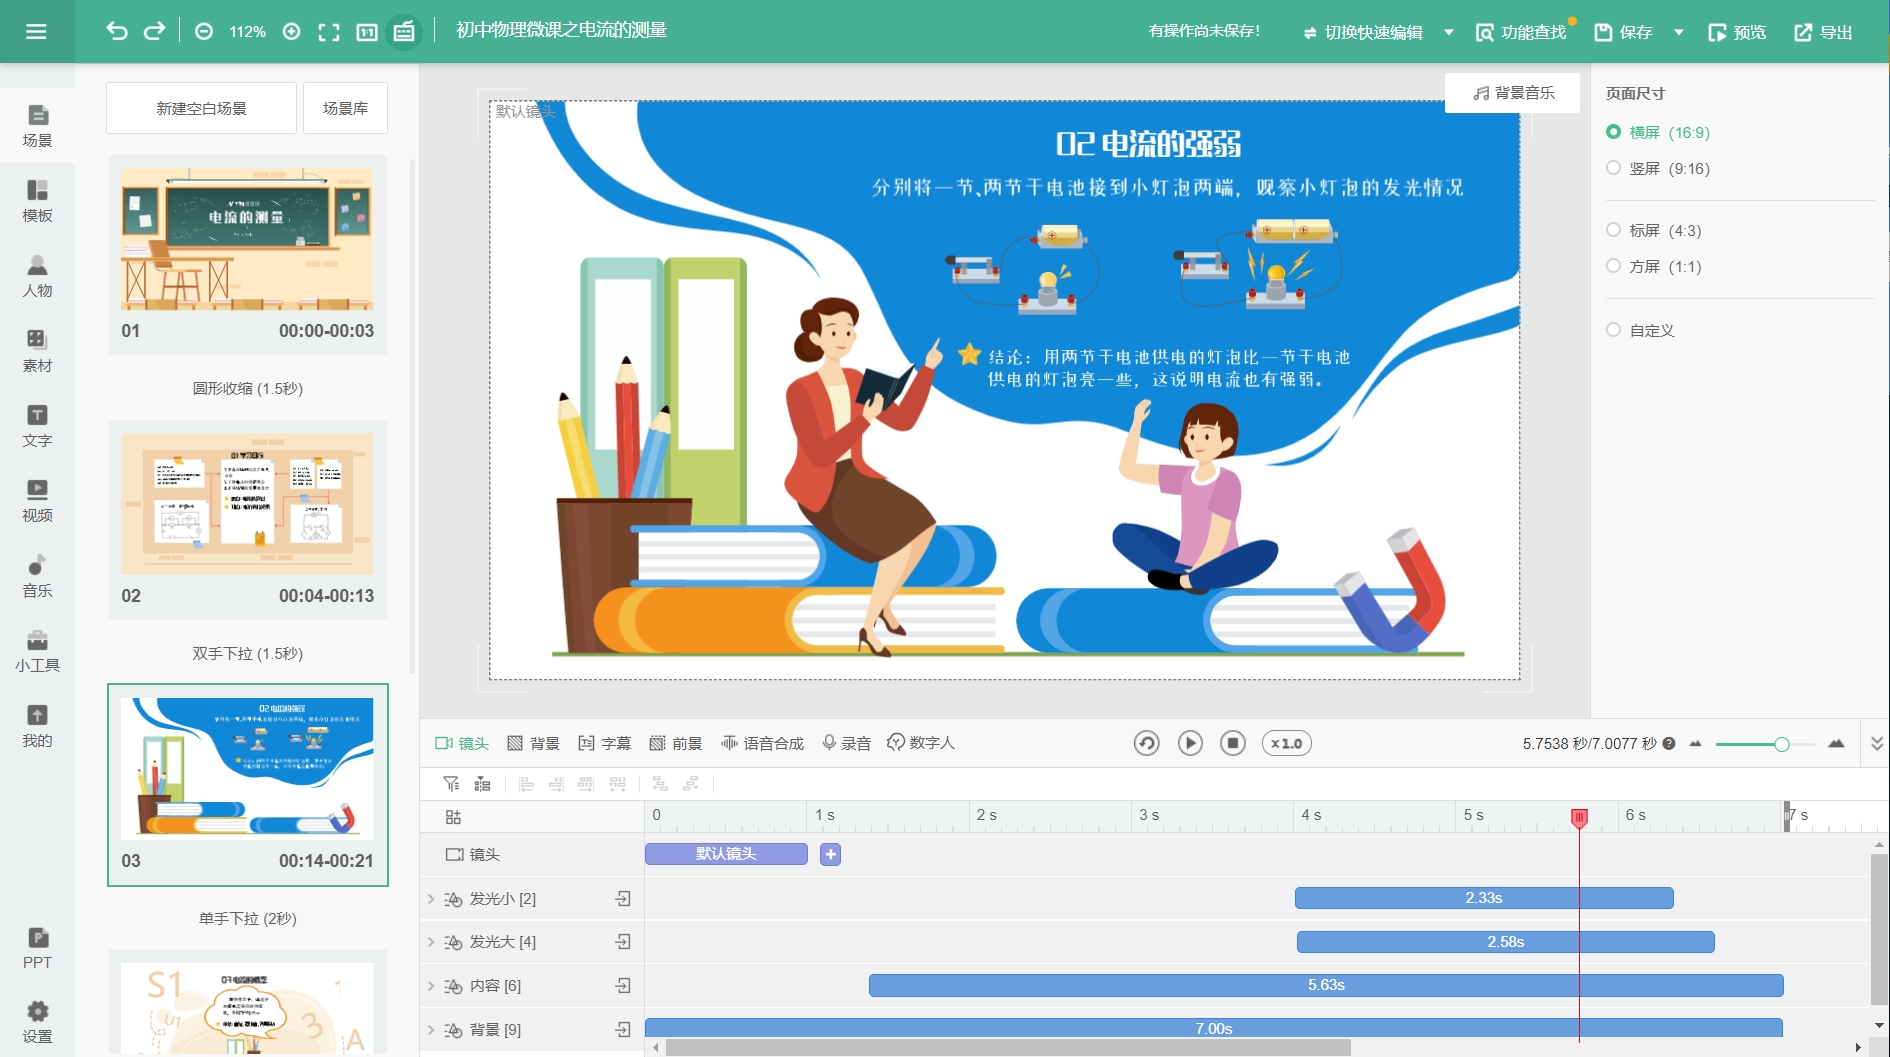Select 横屏 (16:9) page size

click(x=1658, y=132)
